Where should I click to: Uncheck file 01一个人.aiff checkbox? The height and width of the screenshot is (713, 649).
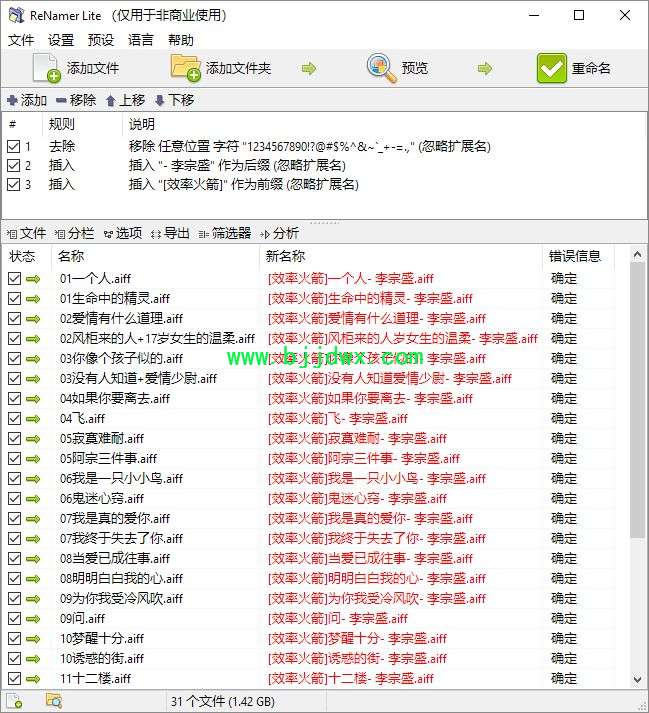15,279
